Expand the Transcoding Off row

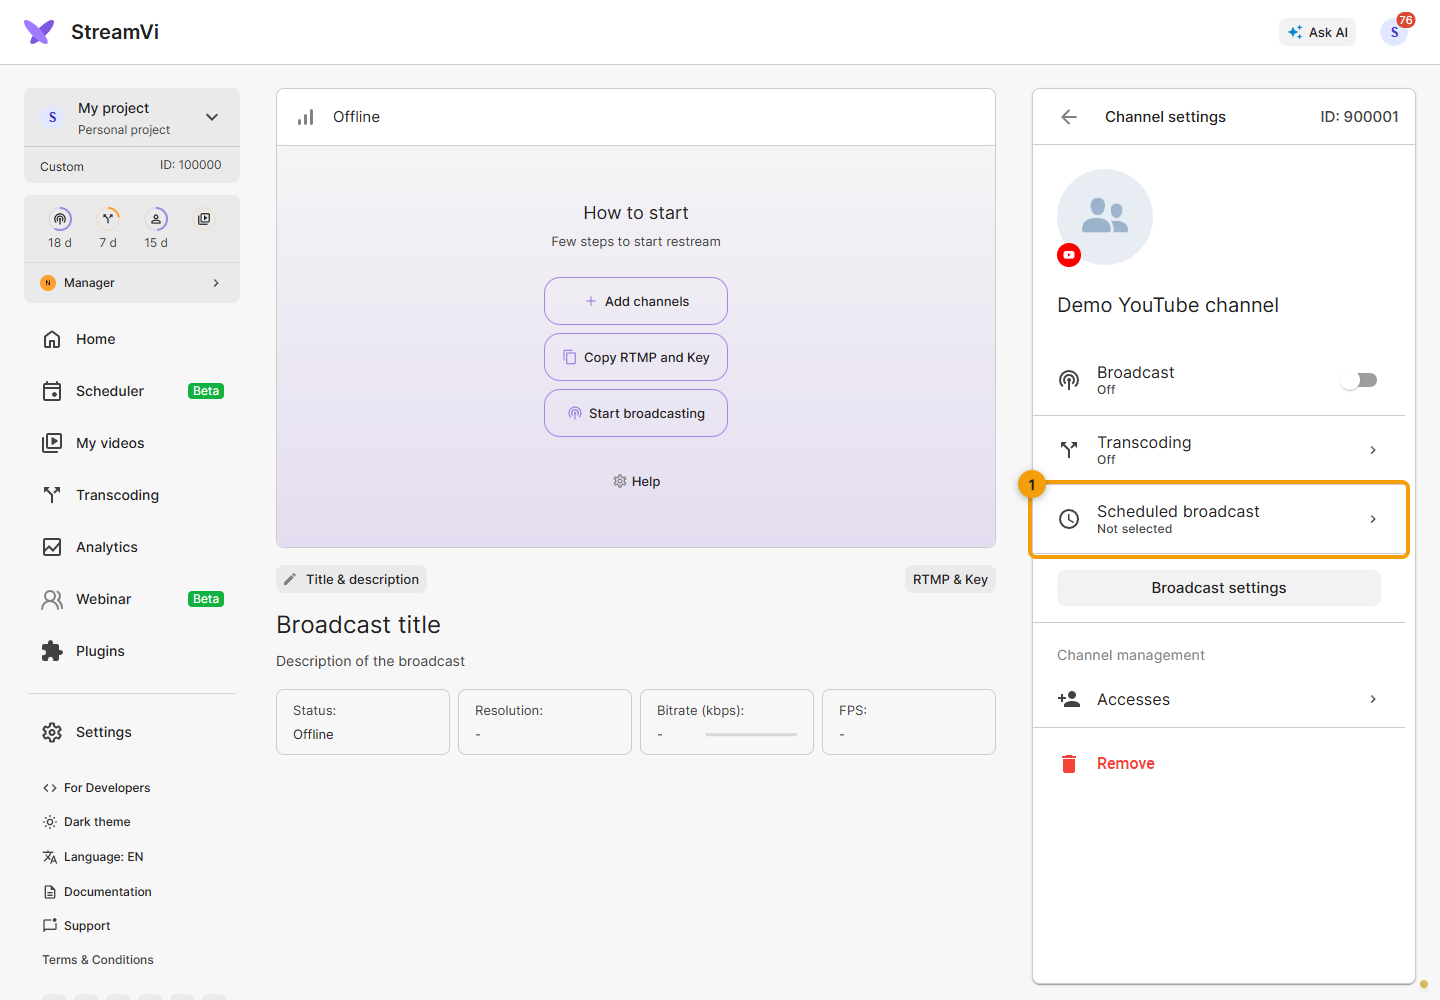(1219, 450)
